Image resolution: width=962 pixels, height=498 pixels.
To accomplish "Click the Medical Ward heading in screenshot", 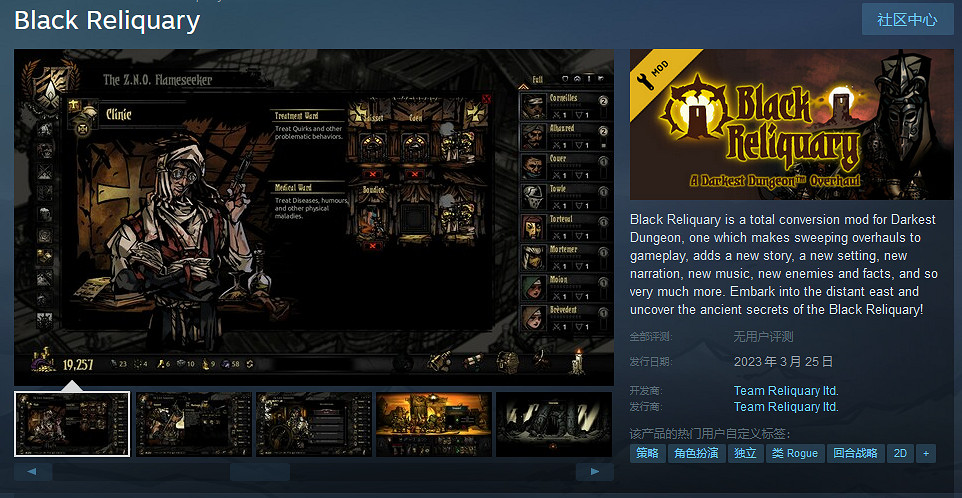I will click(294, 188).
